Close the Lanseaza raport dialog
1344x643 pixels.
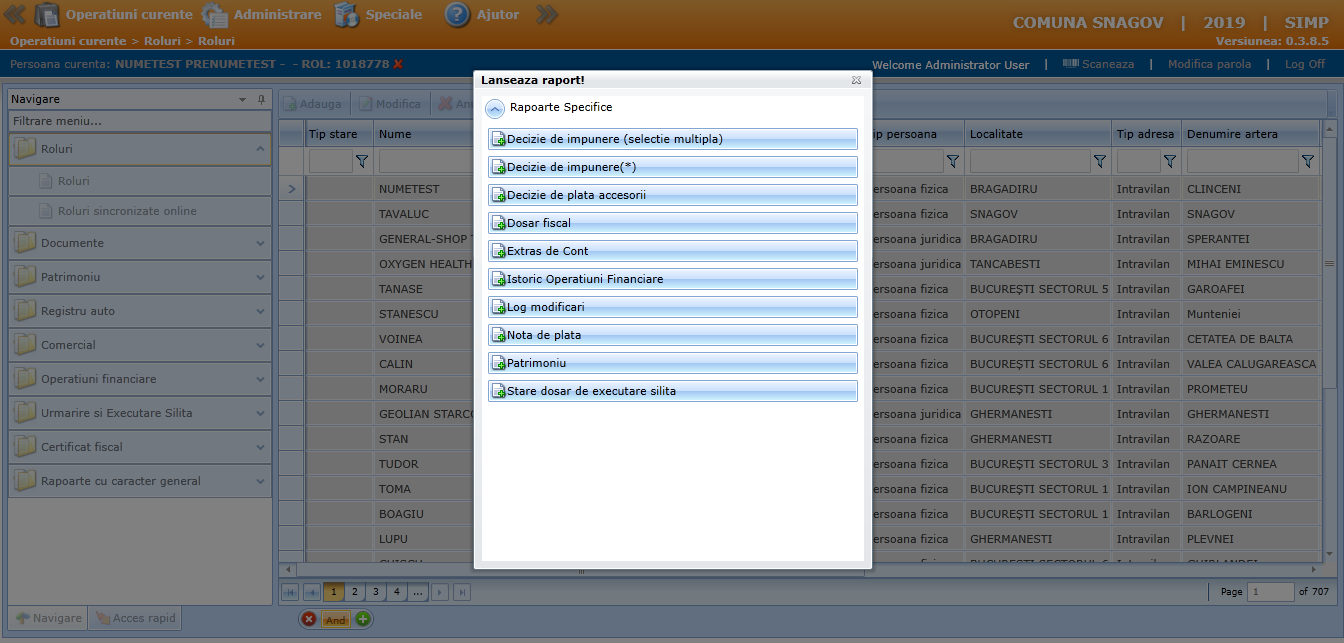point(856,80)
